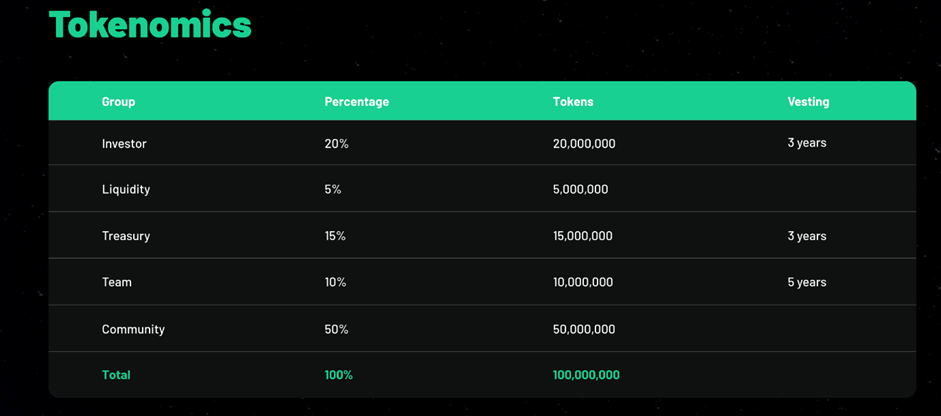
Task: Click the Vesting column header
Action: (808, 102)
